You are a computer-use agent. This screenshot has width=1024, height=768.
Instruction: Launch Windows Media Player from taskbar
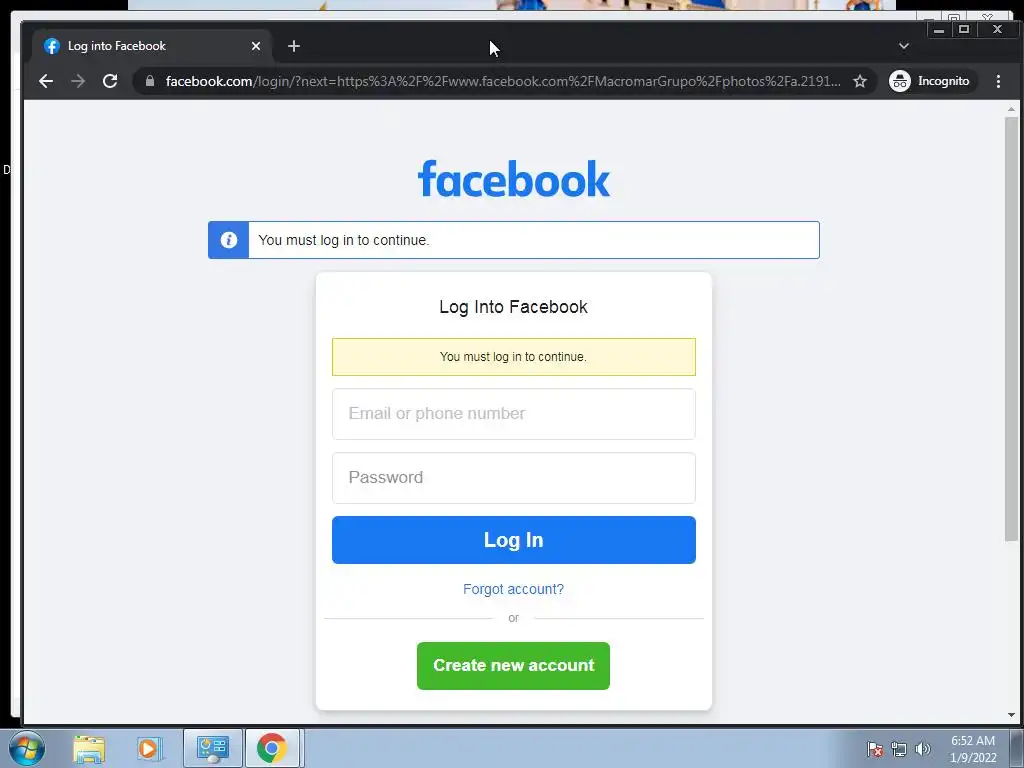[x=148, y=749]
